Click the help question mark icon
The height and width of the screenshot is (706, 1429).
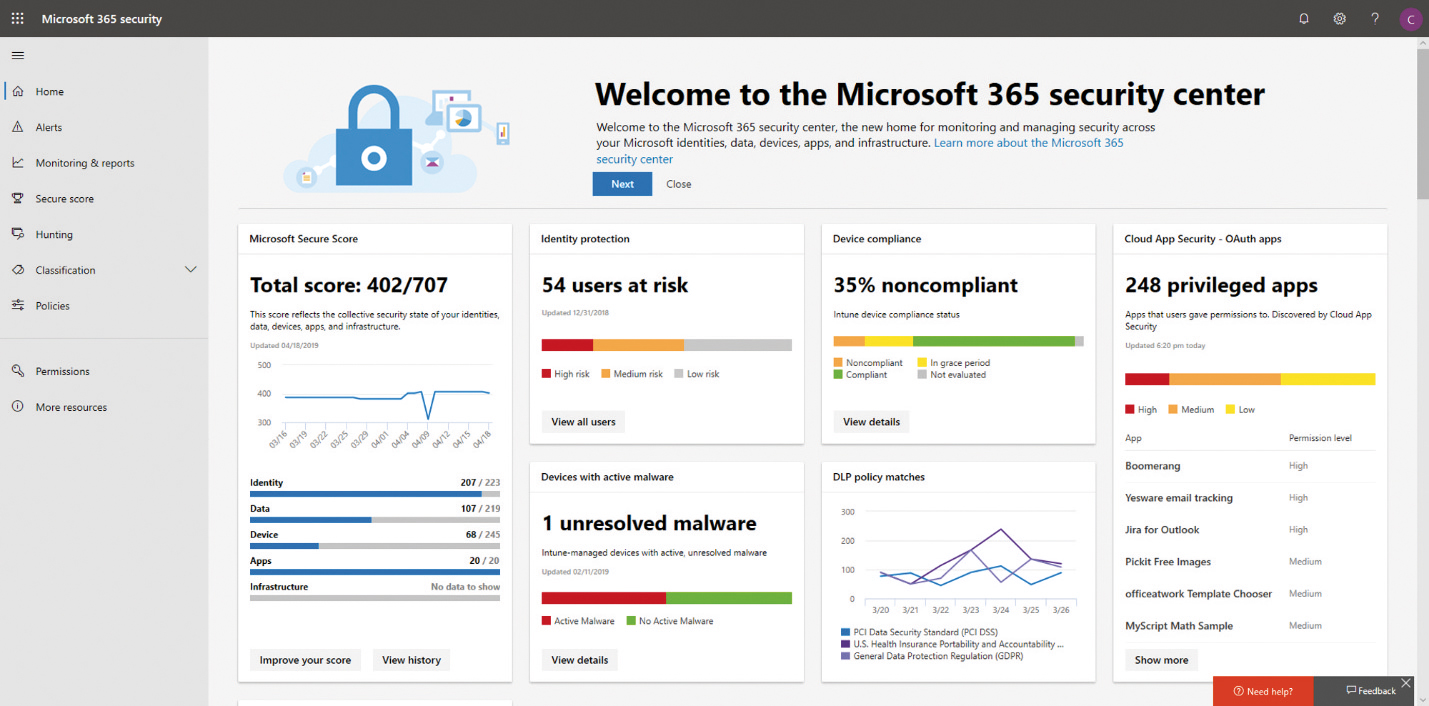(1374, 18)
